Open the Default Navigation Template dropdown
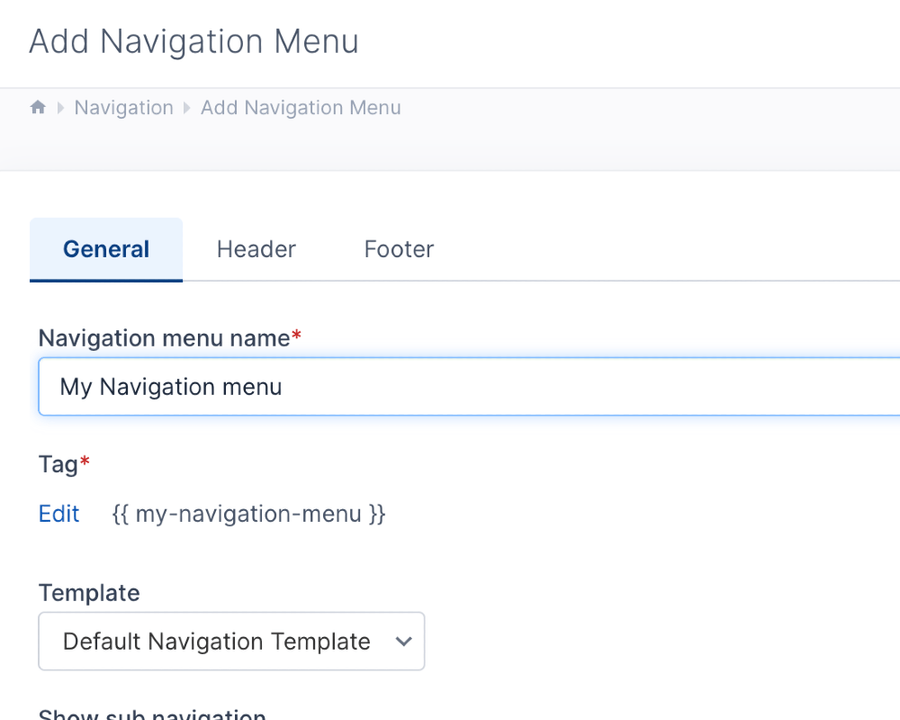 click(230, 641)
